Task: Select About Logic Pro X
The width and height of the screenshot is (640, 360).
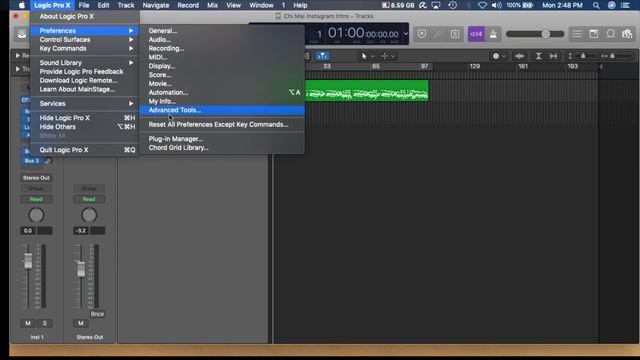Action: pyautogui.click(x=84, y=16)
